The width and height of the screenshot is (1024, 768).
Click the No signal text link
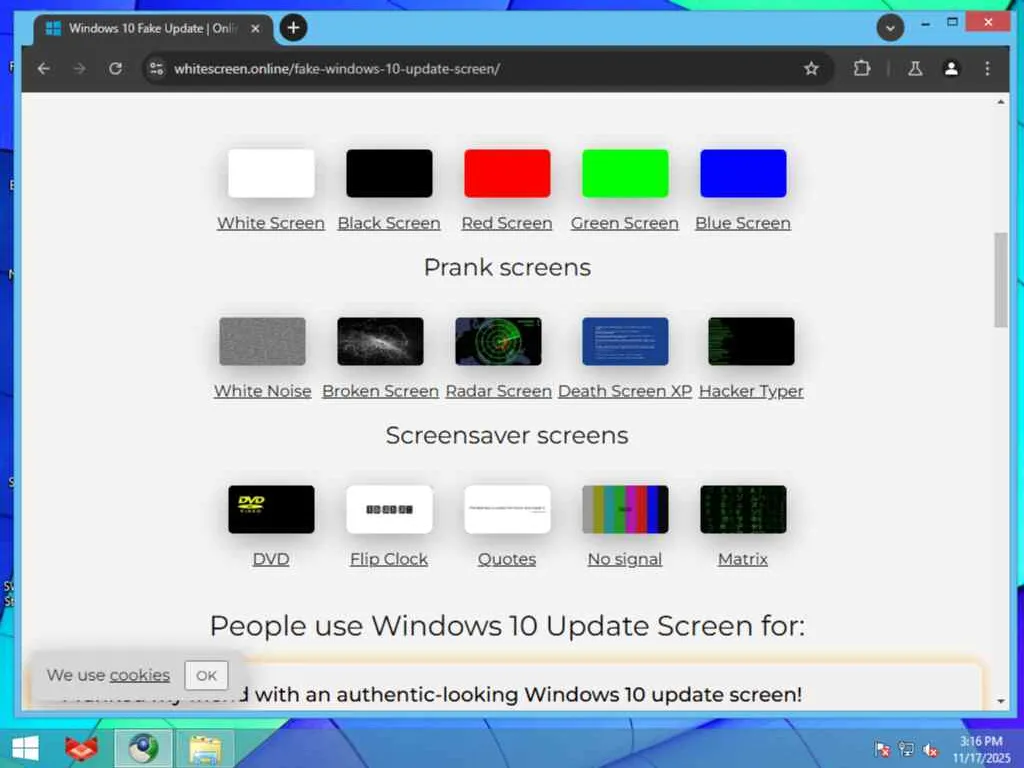point(625,559)
